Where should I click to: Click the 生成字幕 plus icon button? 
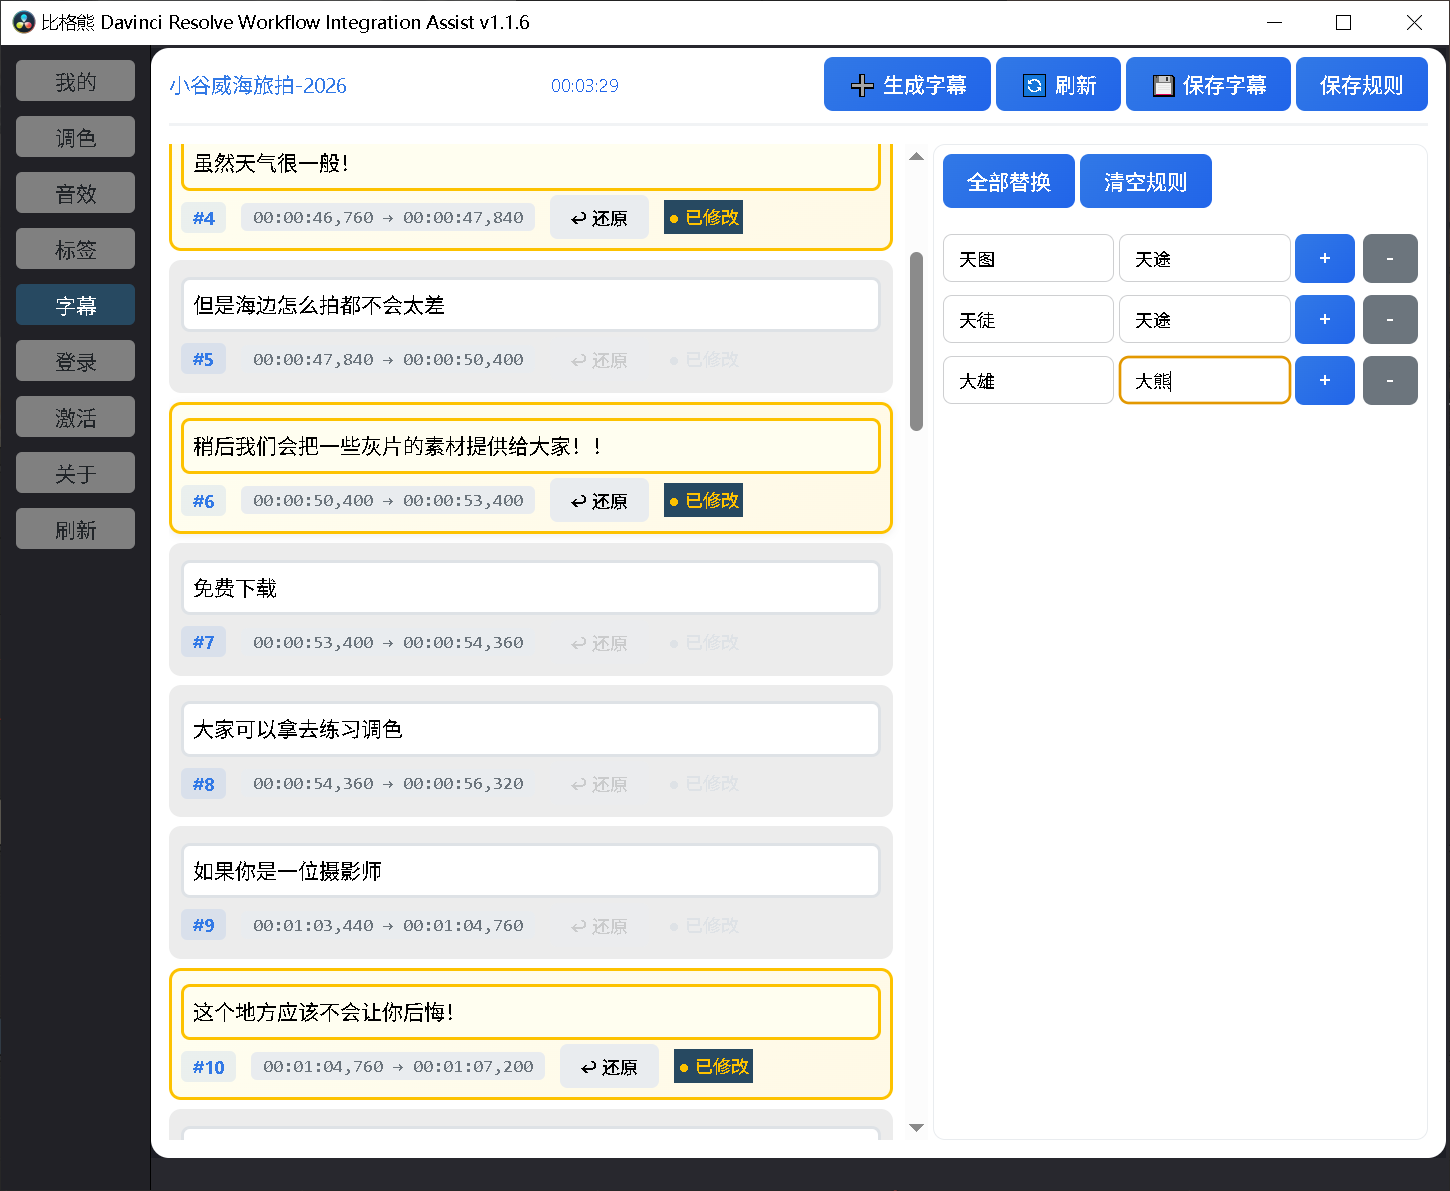click(906, 85)
